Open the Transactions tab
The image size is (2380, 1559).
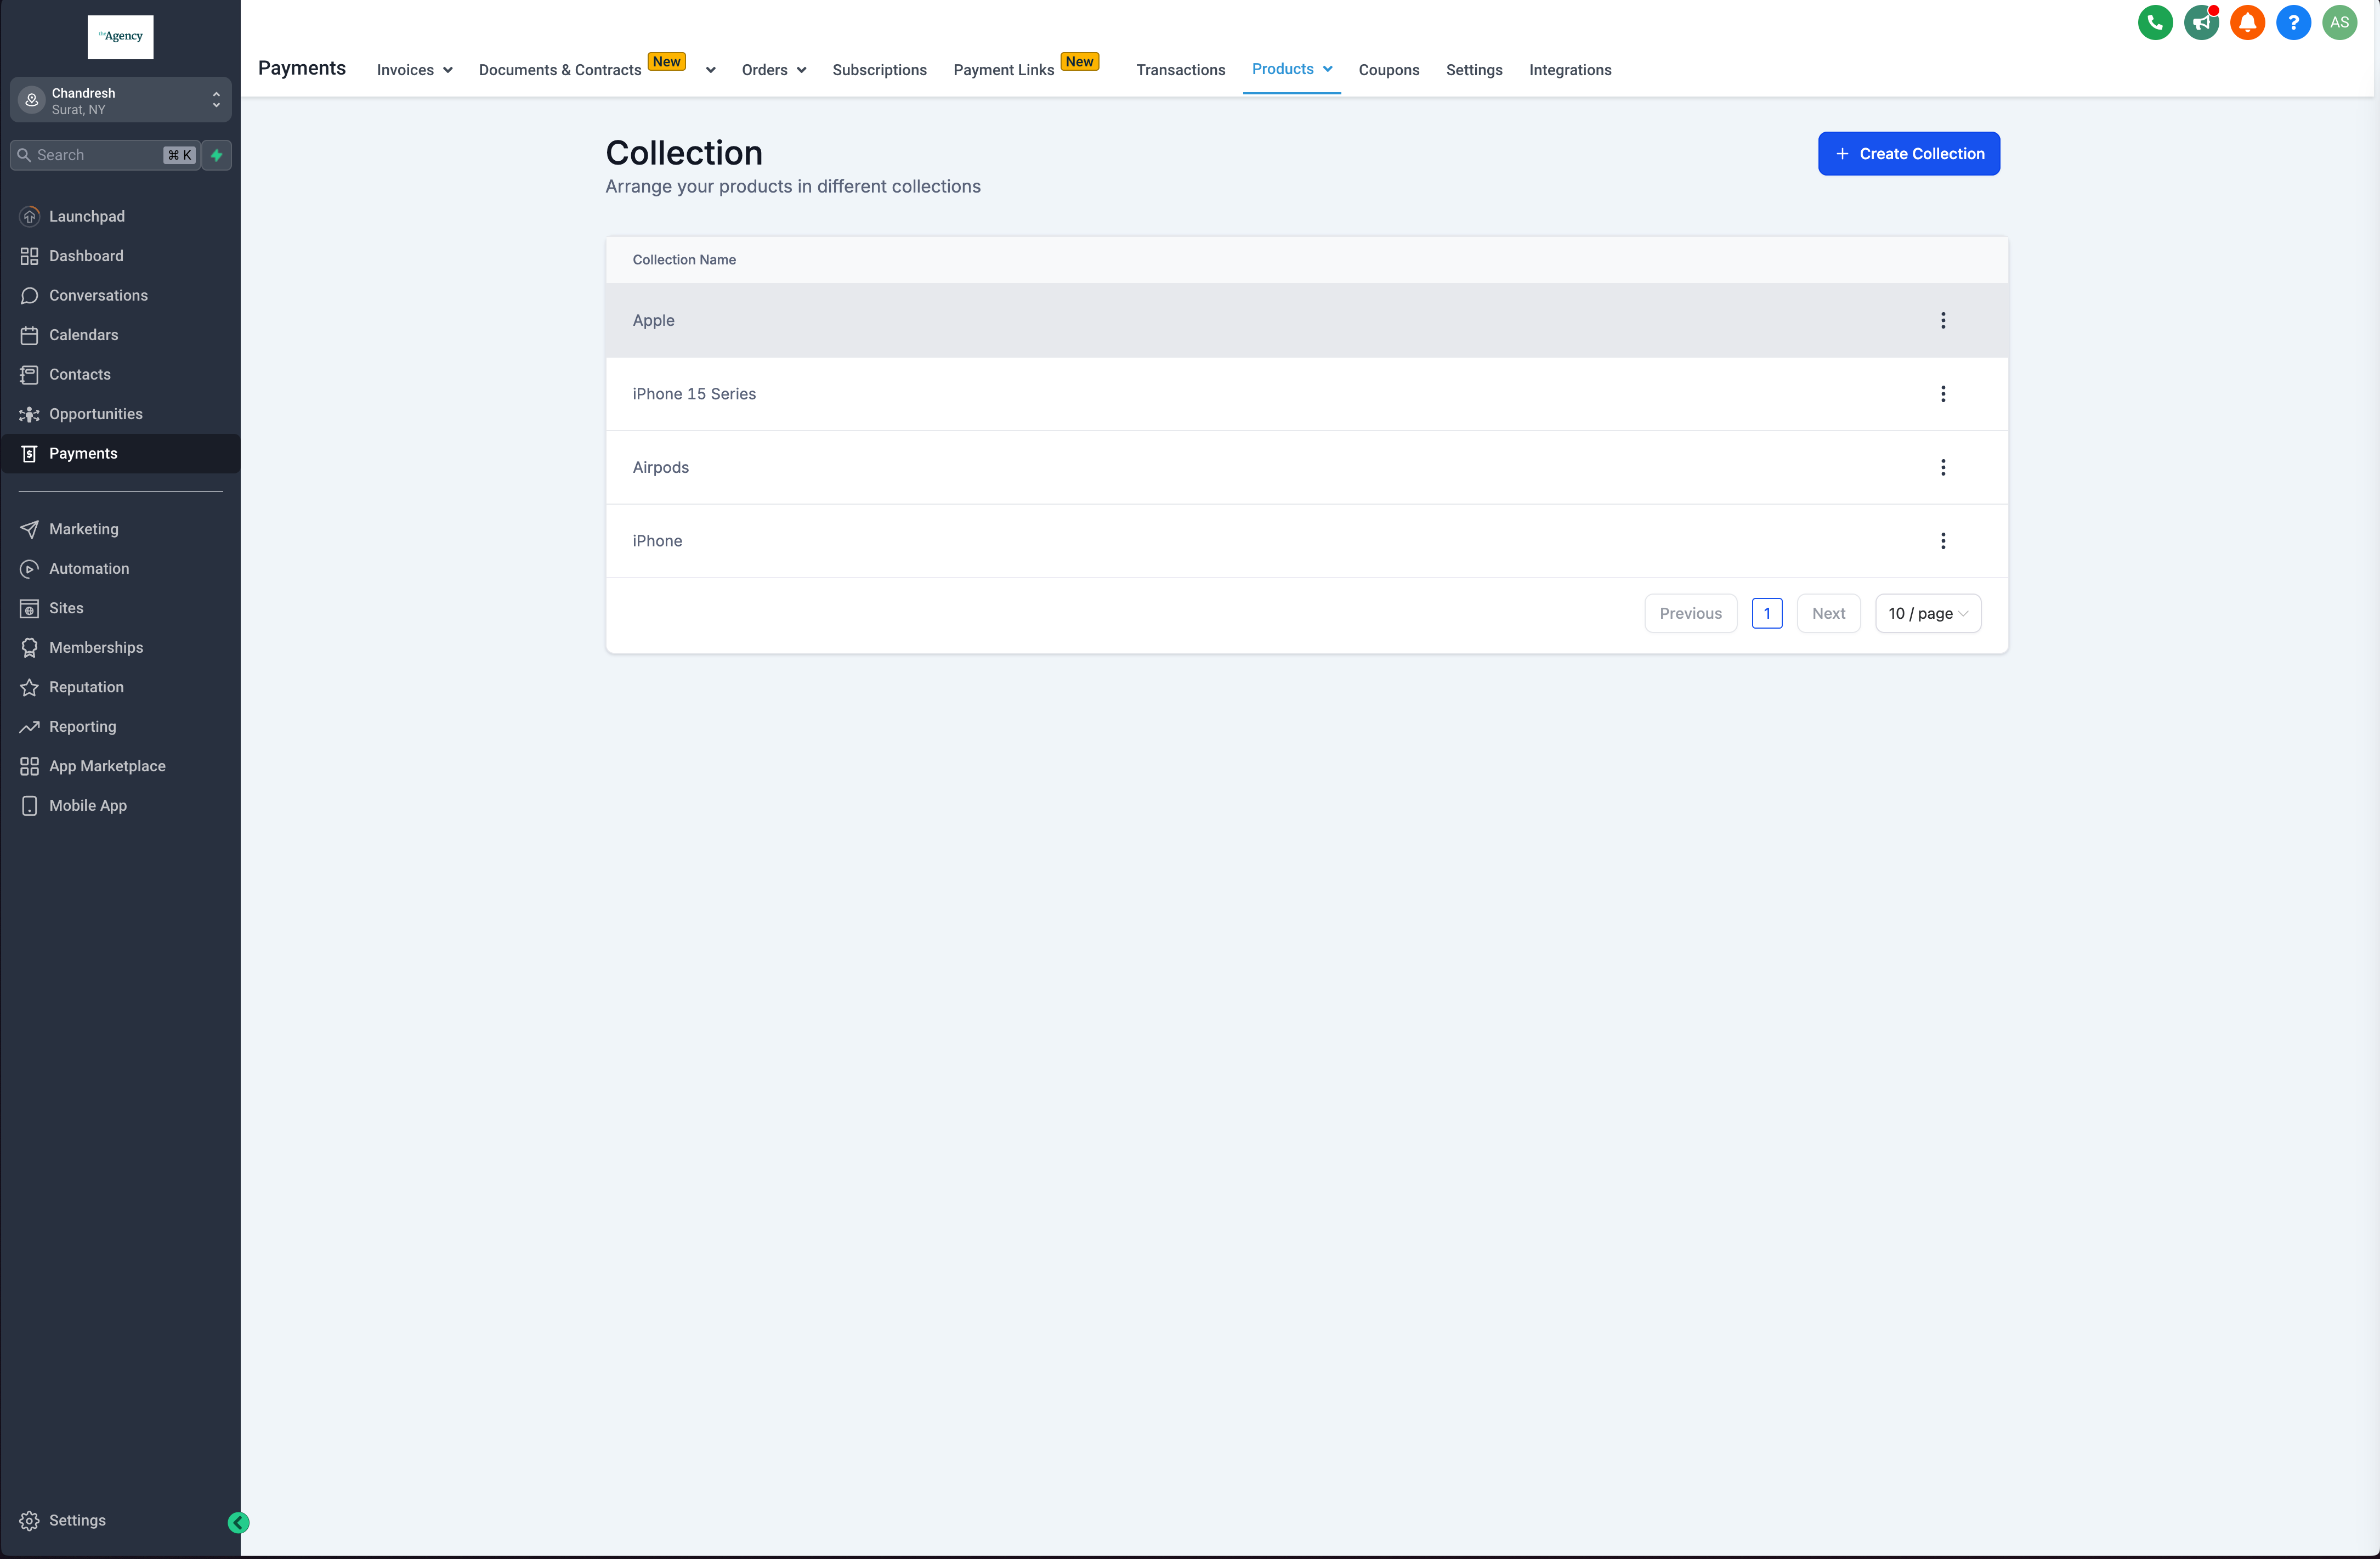(1180, 70)
